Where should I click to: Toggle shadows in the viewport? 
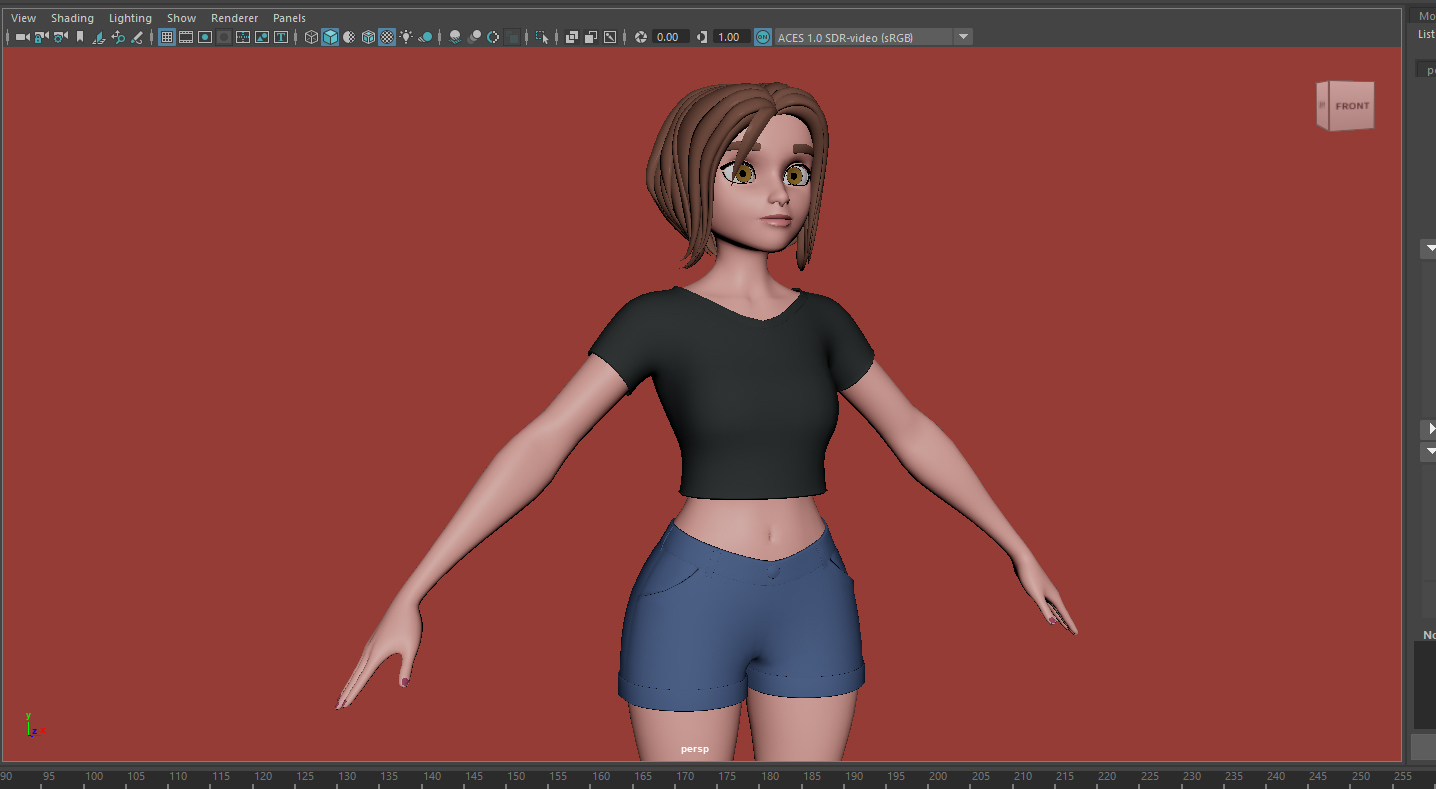425,37
